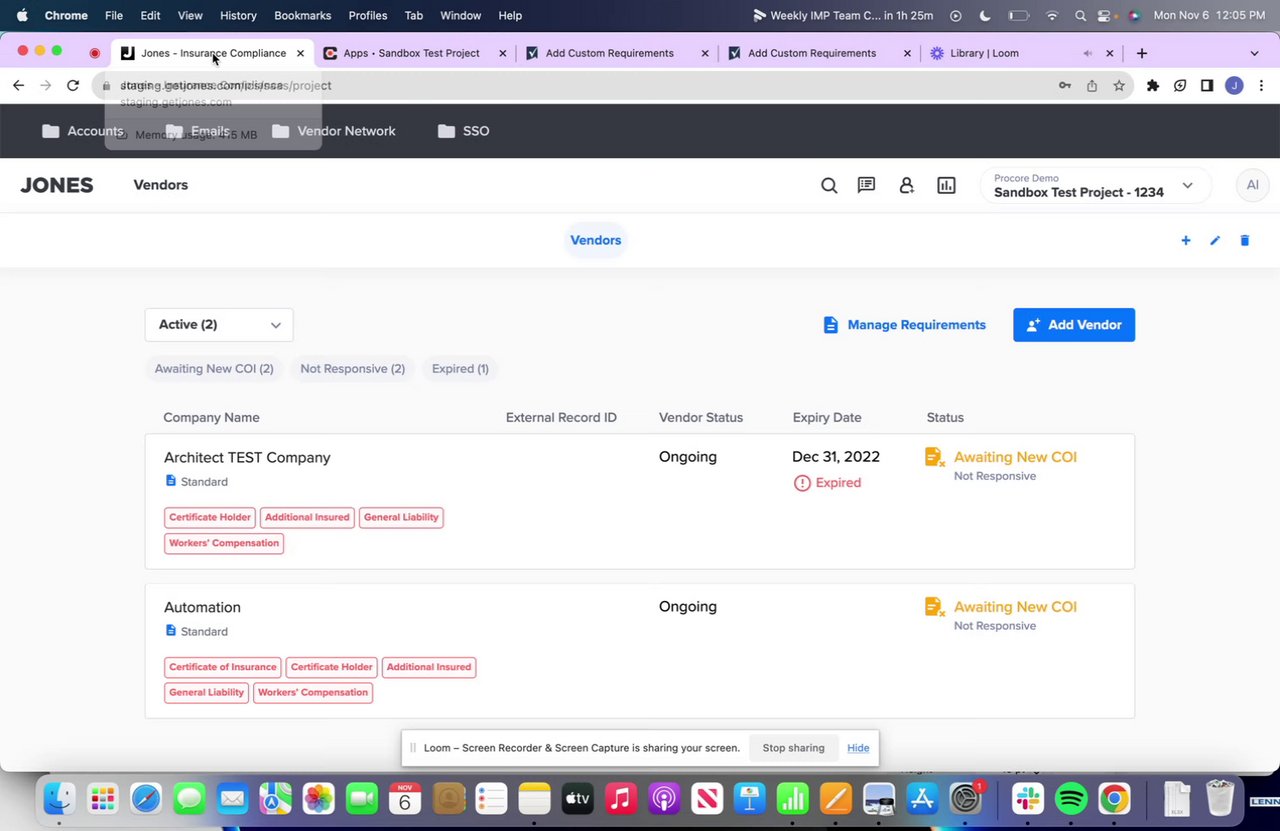Image resolution: width=1280 pixels, height=831 pixels.
Task: Open Chrome extensions puzzle icon
Action: click(x=1153, y=86)
